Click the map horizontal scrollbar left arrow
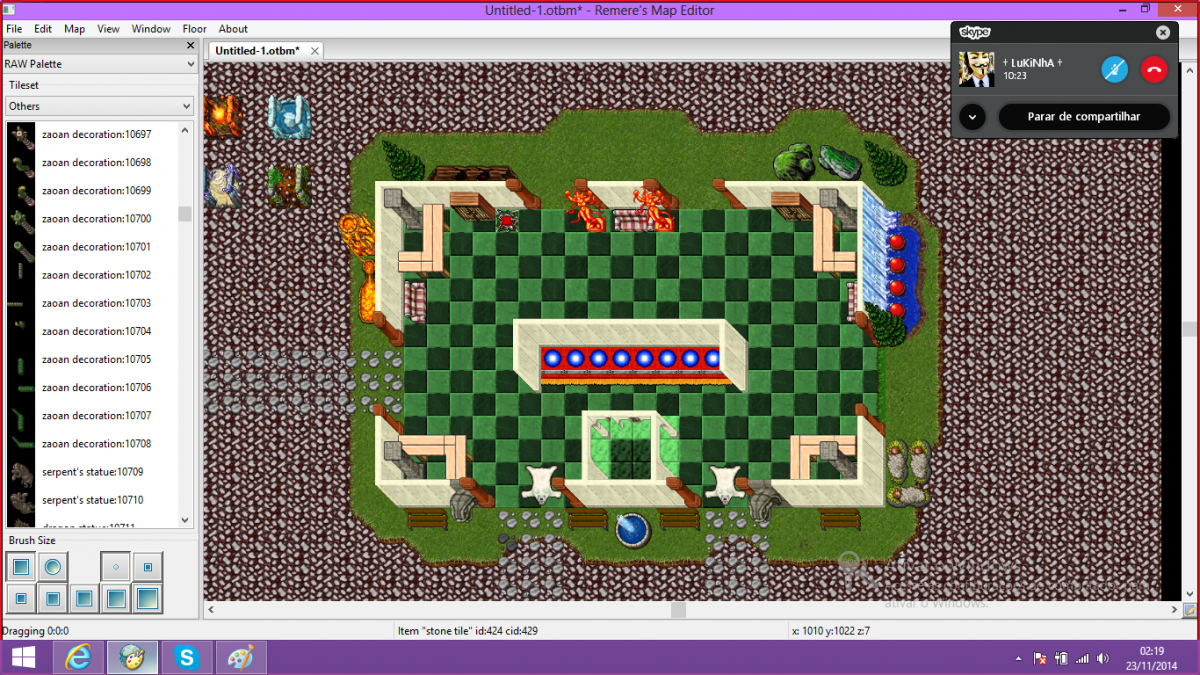This screenshot has width=1200, height=675. click(x=211, y=609)
